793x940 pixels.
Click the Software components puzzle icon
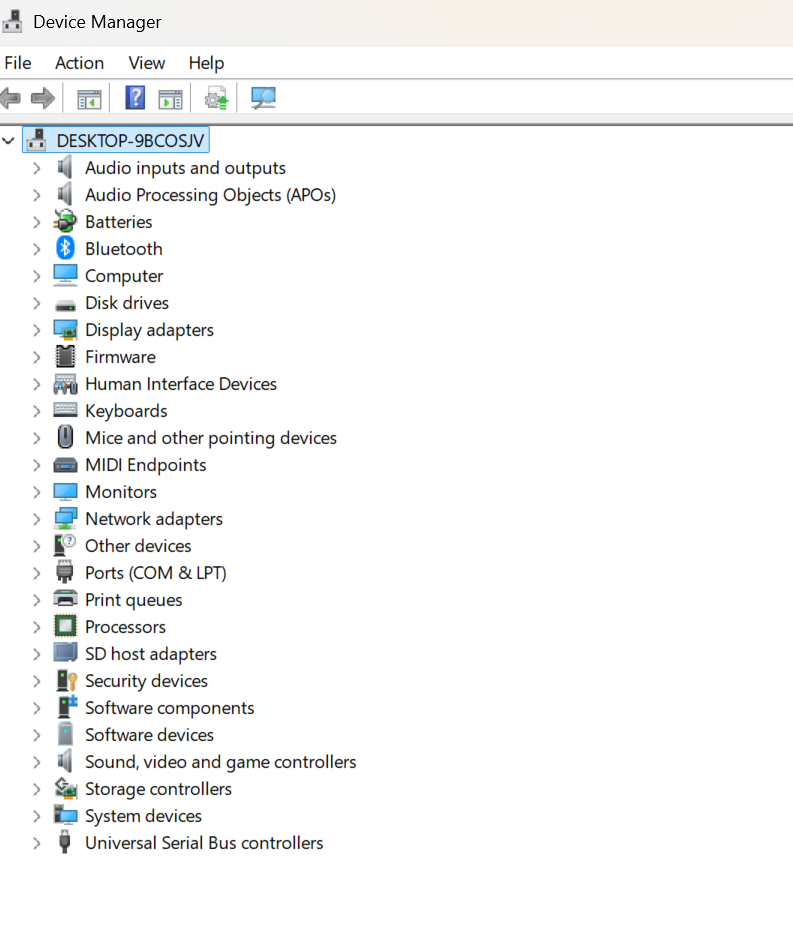67,707
